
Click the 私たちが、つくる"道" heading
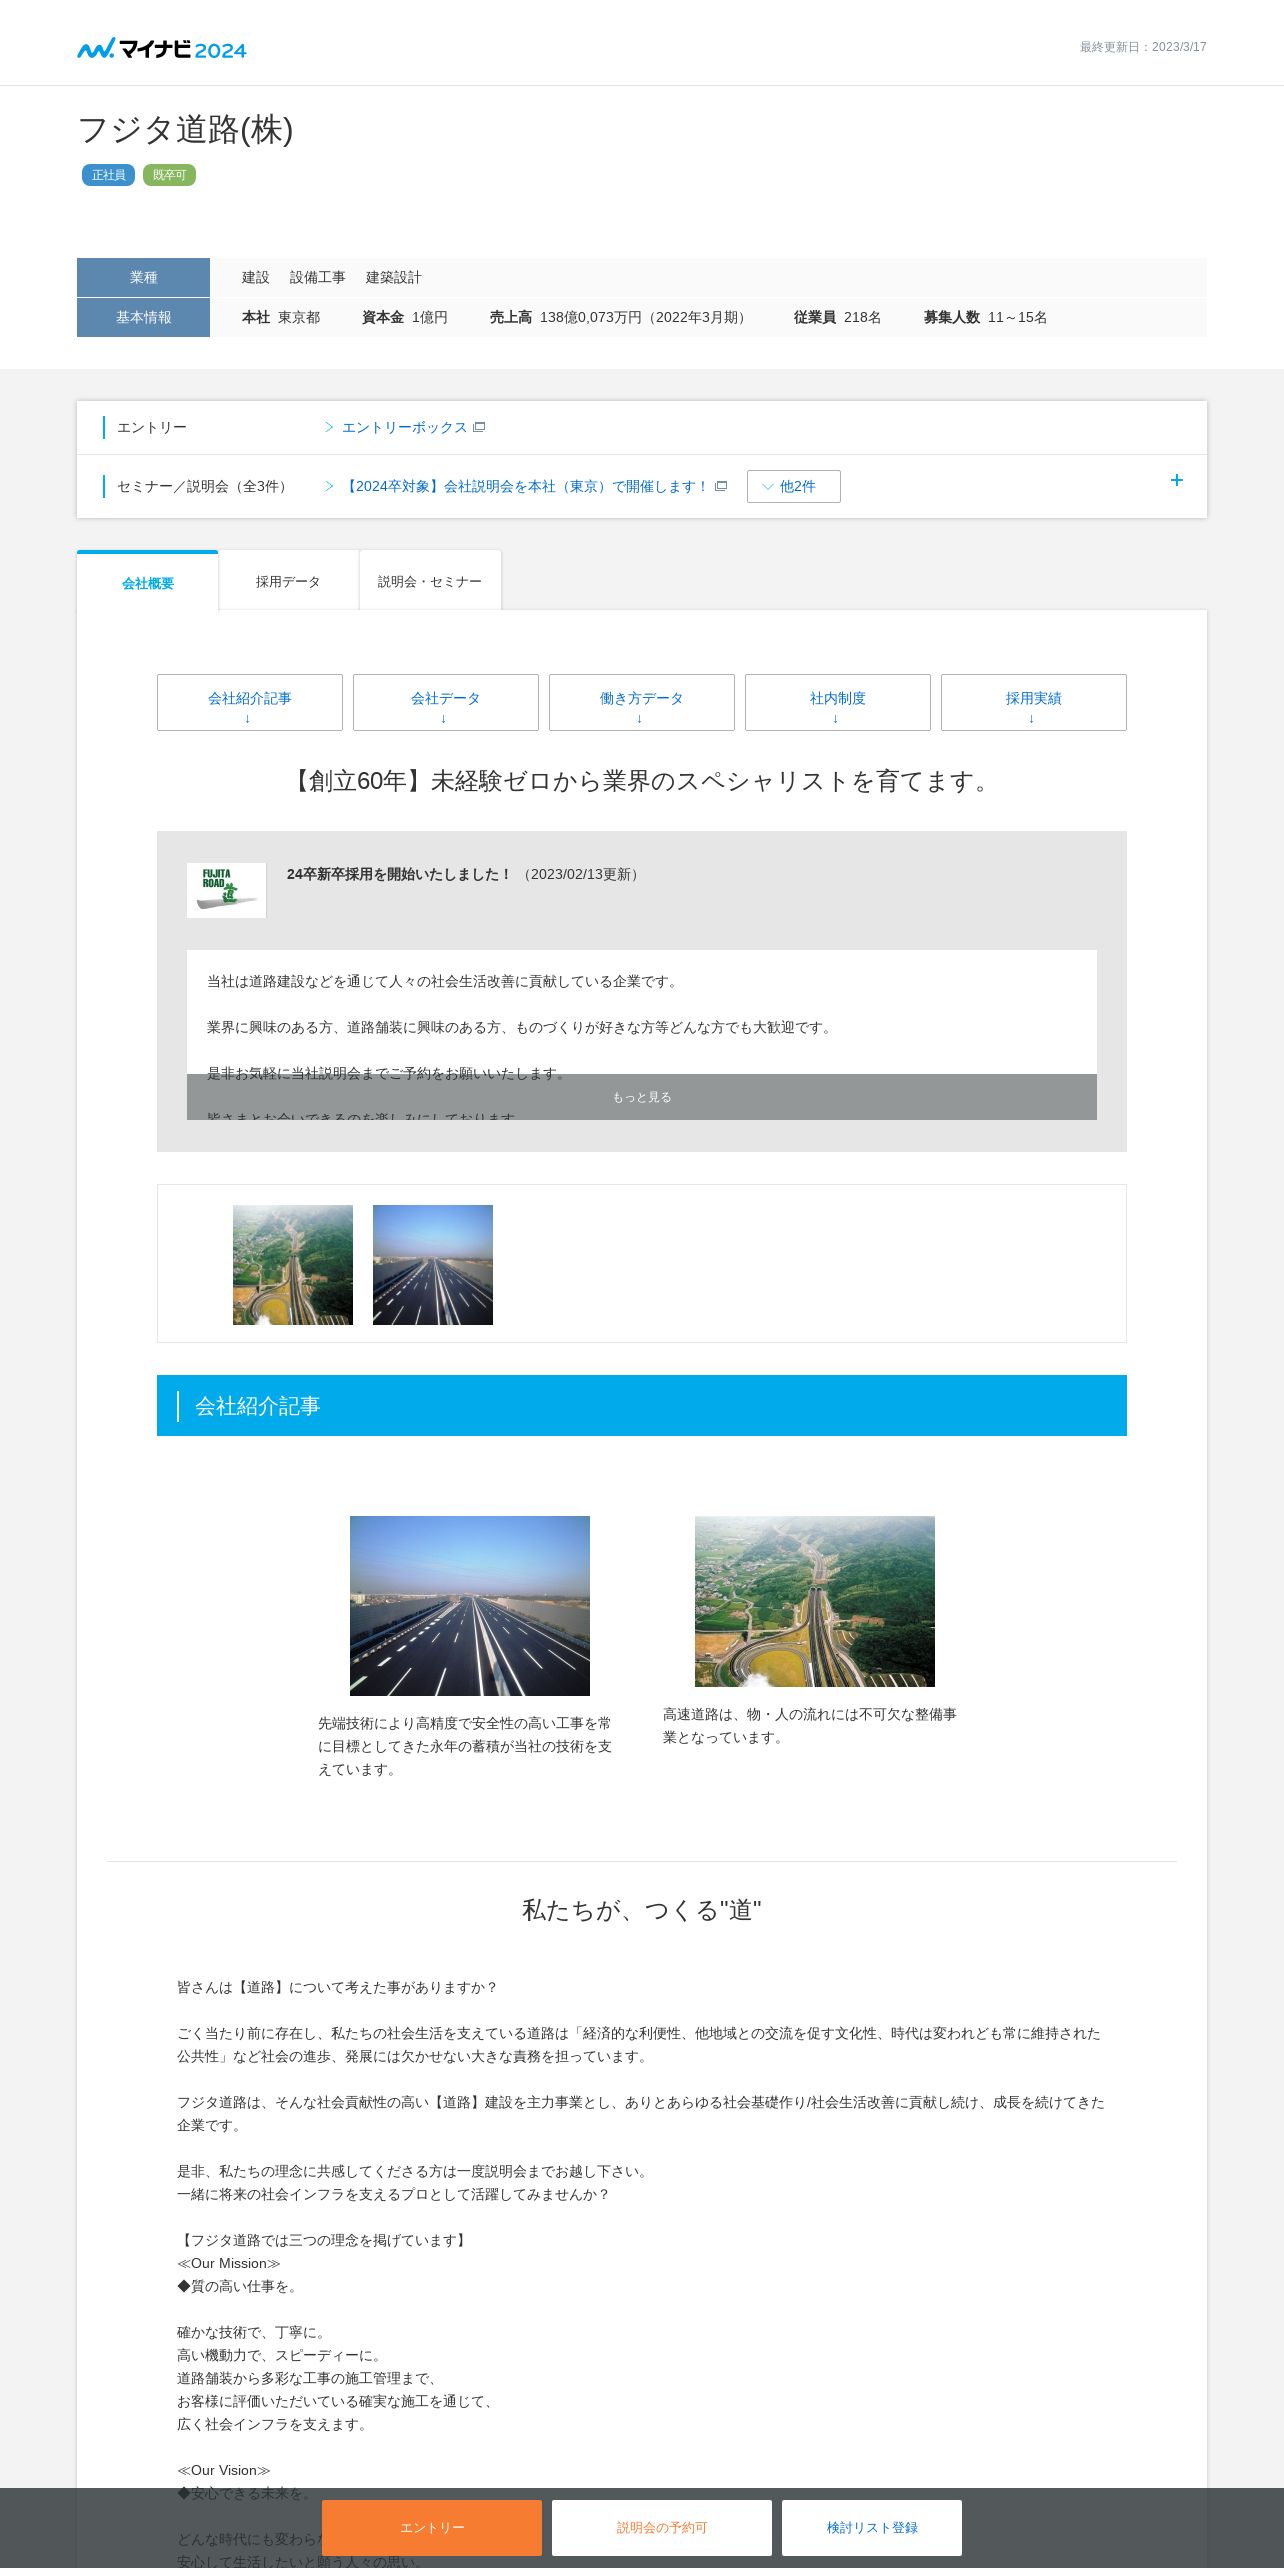click(x=642, y=1910)
